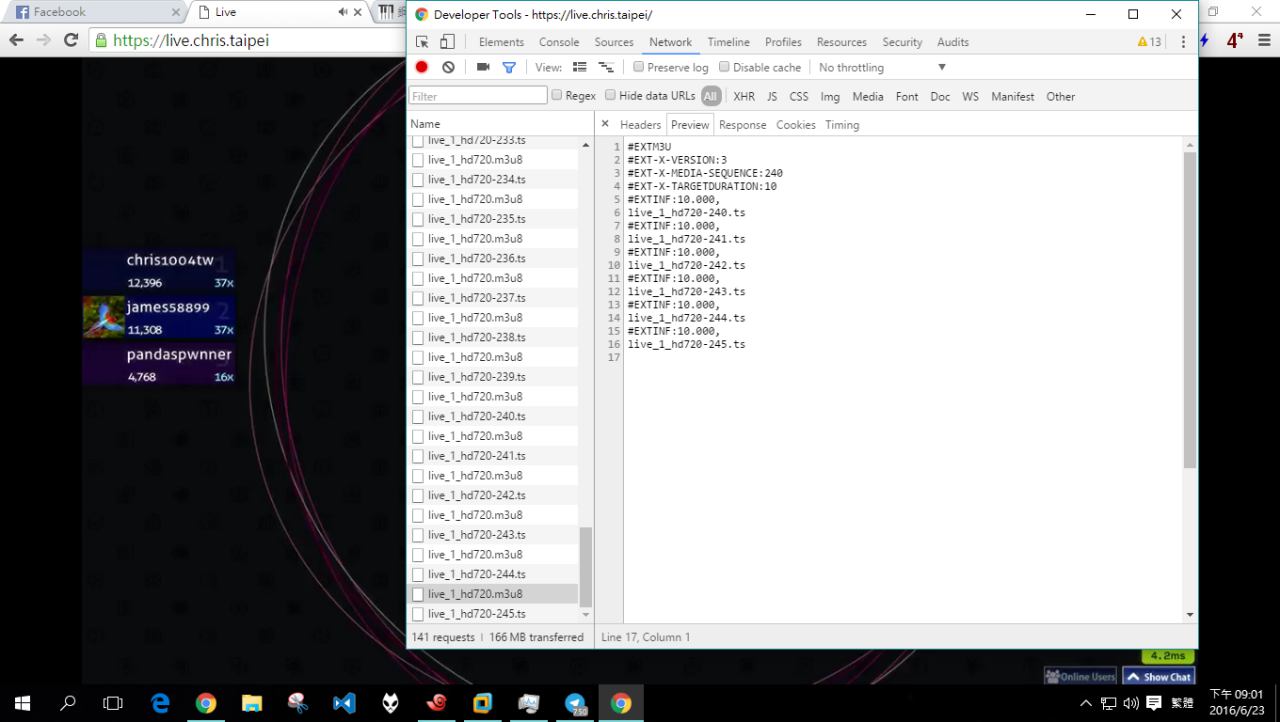Click the 13 warnings indicator

1149,42
